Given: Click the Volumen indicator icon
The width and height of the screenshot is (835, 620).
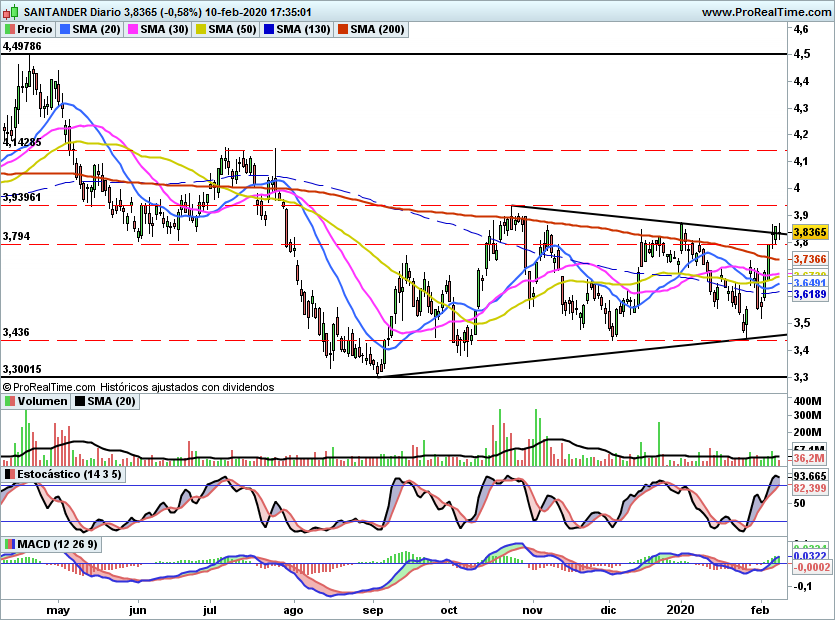Looking at the screenshot, I should click(x=10, y=401).
